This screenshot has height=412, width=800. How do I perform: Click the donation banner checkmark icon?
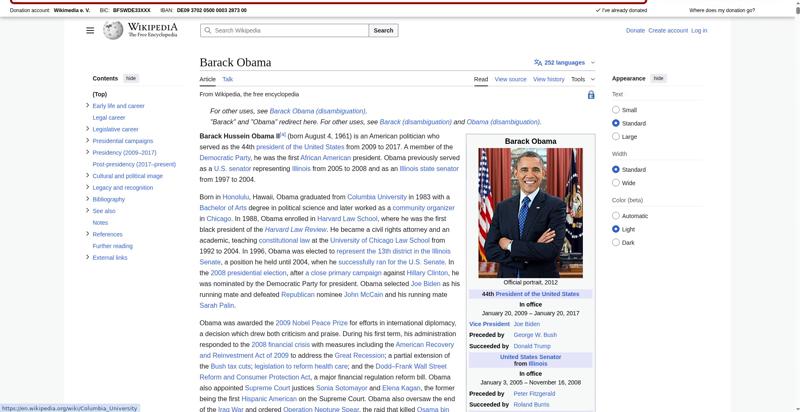[595, 10]
